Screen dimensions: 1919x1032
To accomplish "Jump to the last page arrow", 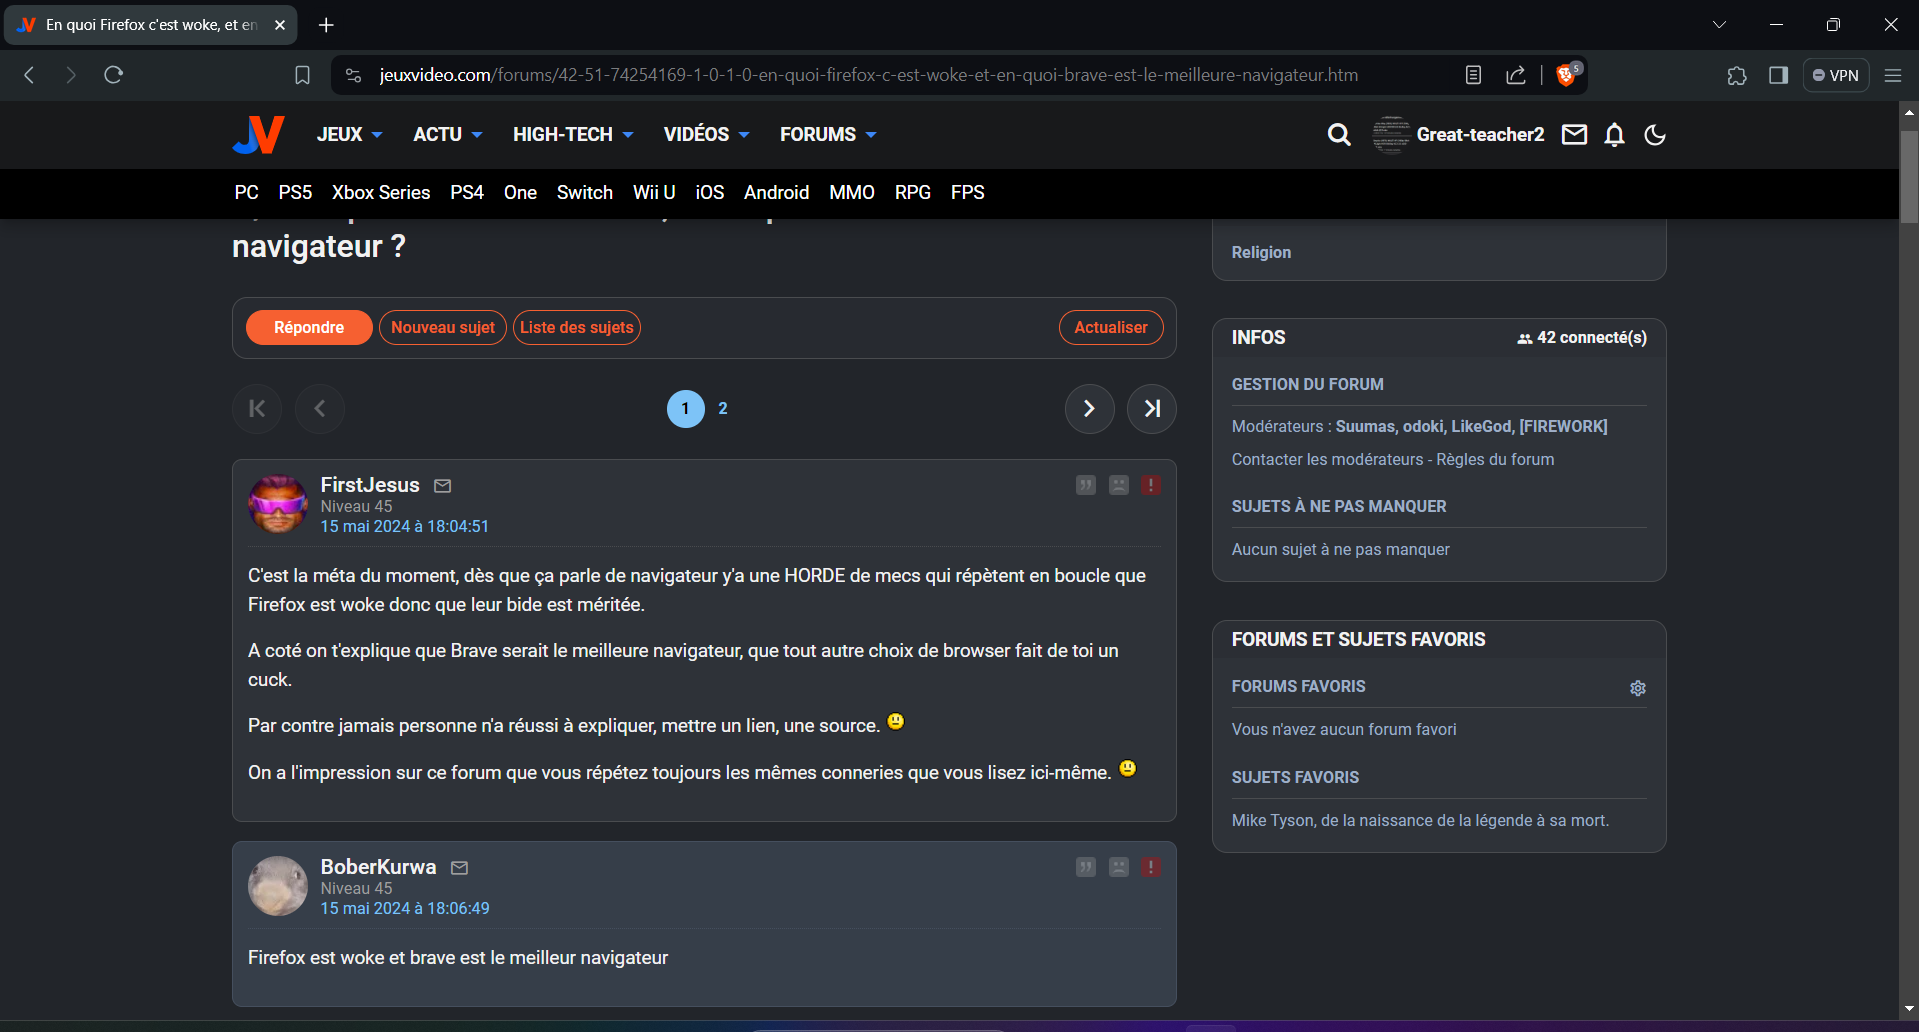I will pyautogui.click(x=1152, y=409).
